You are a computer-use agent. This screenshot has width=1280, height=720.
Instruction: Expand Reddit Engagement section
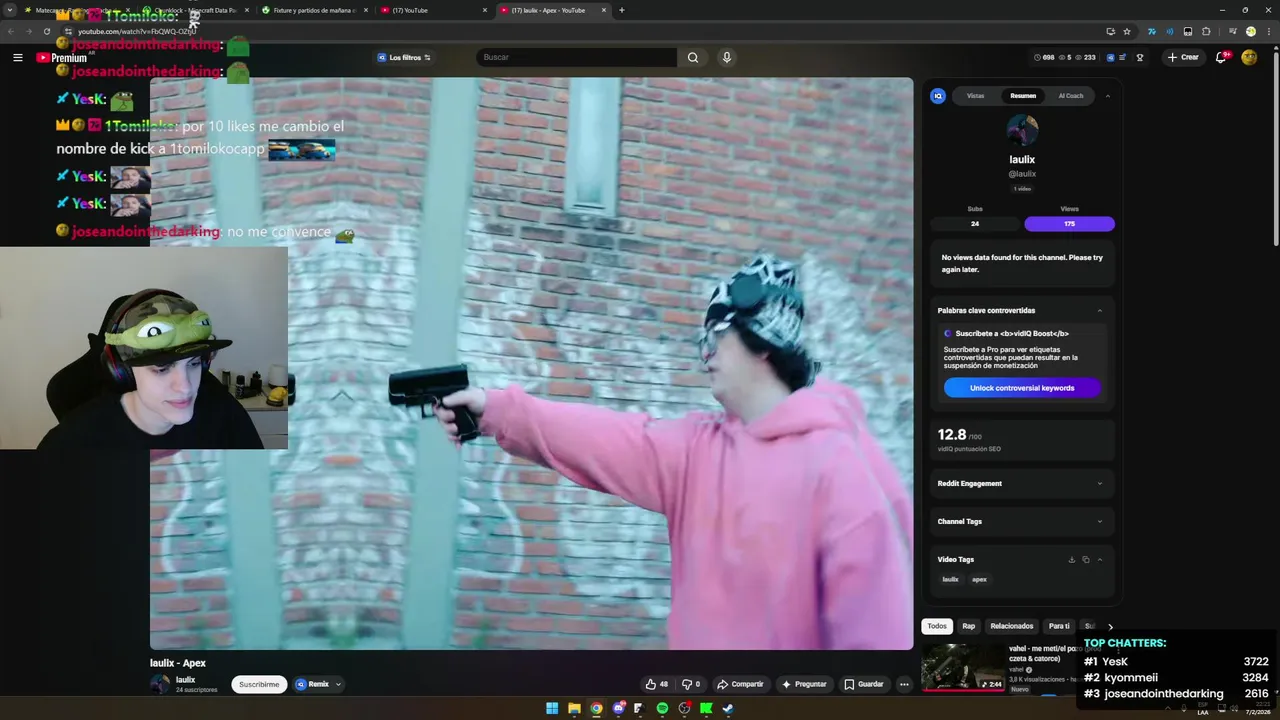point(1100,483)
